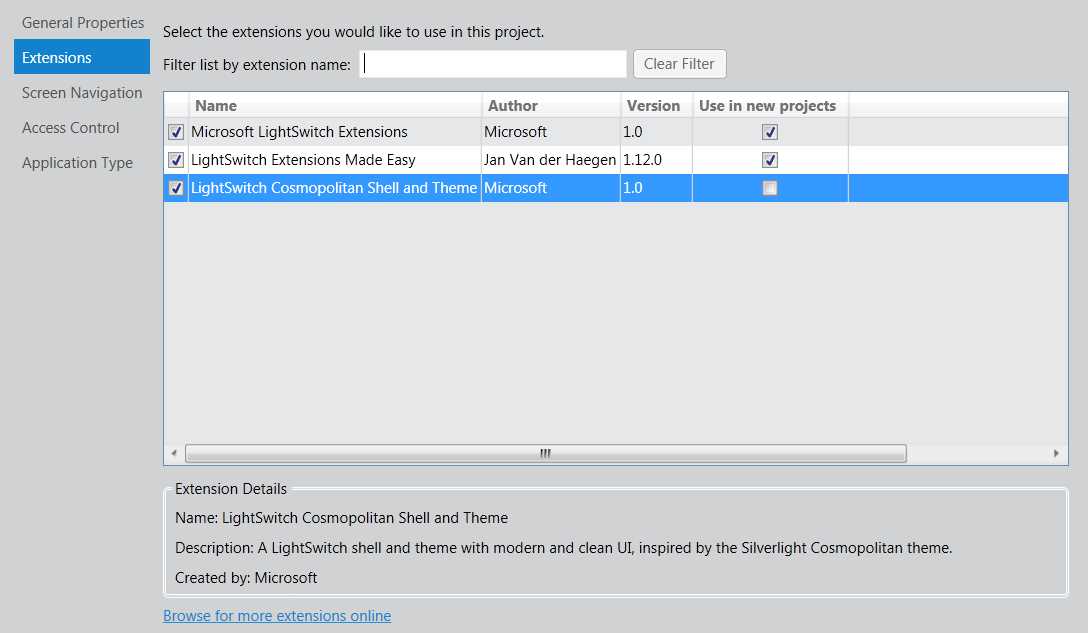Click the right arrow on the horizontal scrollbar

[x=1056, y=452]
